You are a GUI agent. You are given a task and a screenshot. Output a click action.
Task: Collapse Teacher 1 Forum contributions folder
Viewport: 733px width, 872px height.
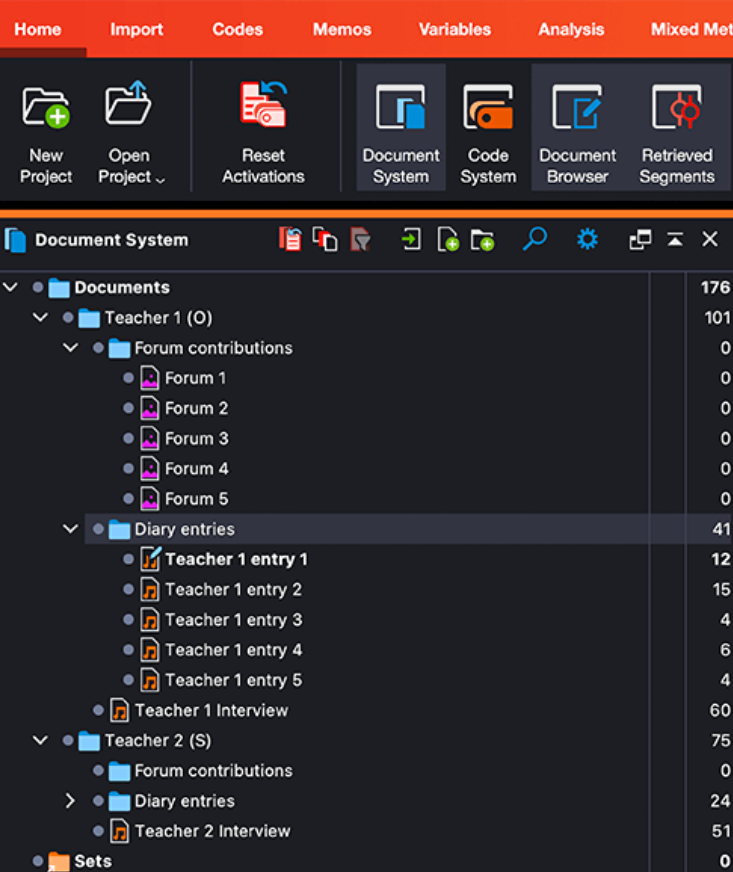[x=70, y=348]
